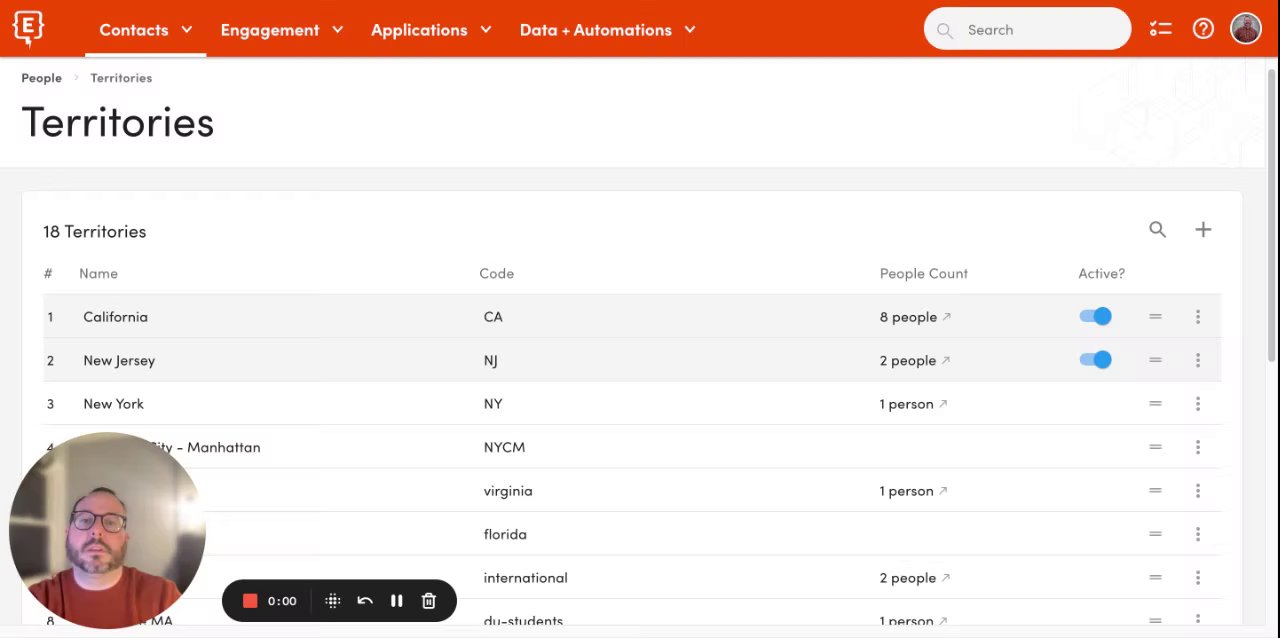
Task: Click the global Search field
Action: pyautogui.click(x=1027, y=30)
